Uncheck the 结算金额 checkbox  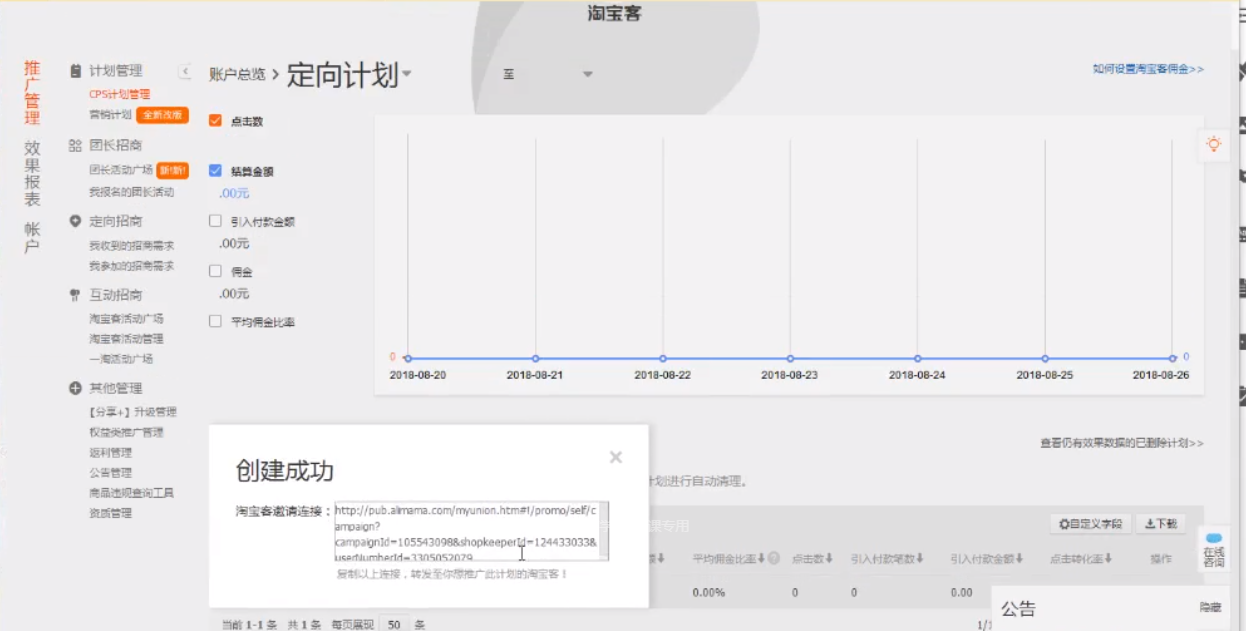pyautogui.click(x=215, y=171)
